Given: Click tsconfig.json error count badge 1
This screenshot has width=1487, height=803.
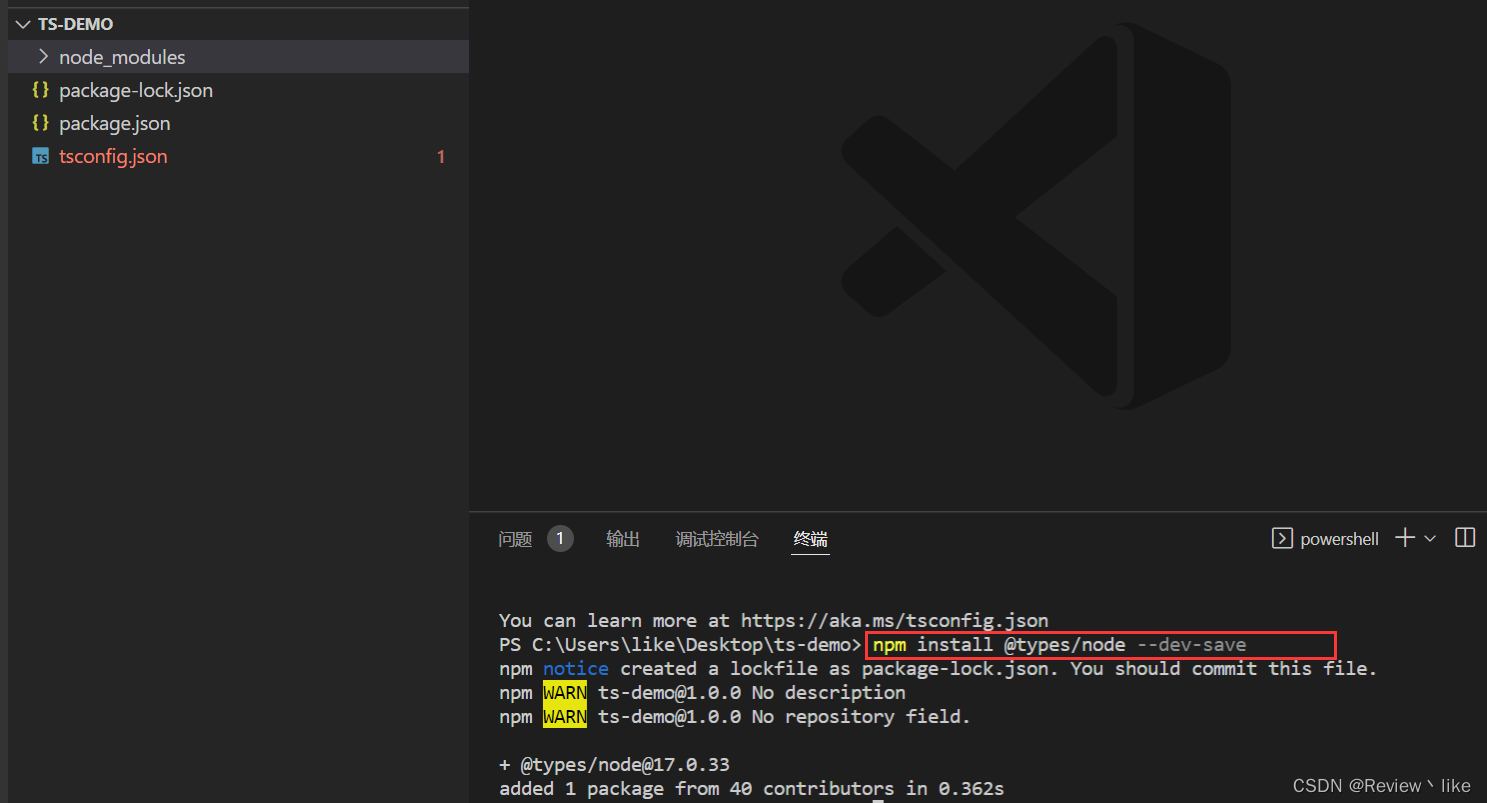Looking at the screenshot, I should pos(441,157).
